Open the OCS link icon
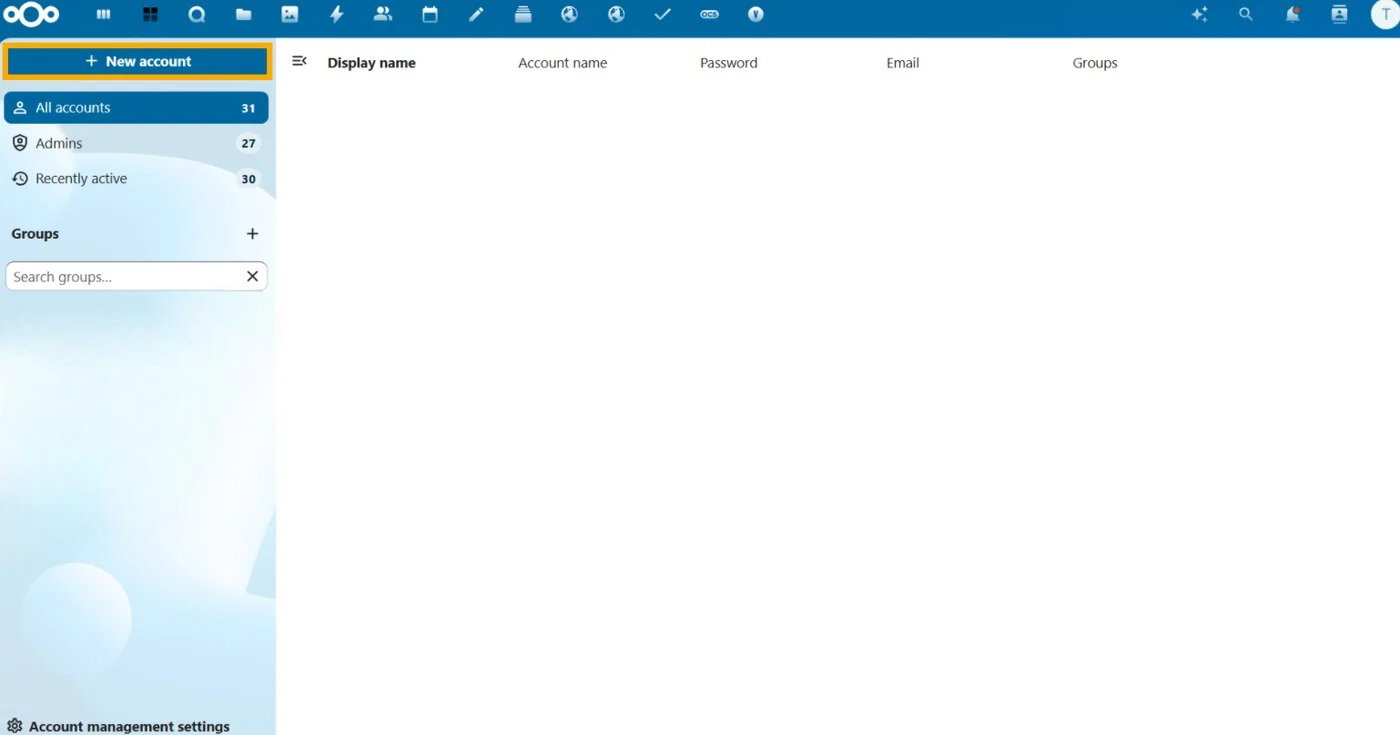The height and width of the screenshot is (735, 1400). pos(709,15)
